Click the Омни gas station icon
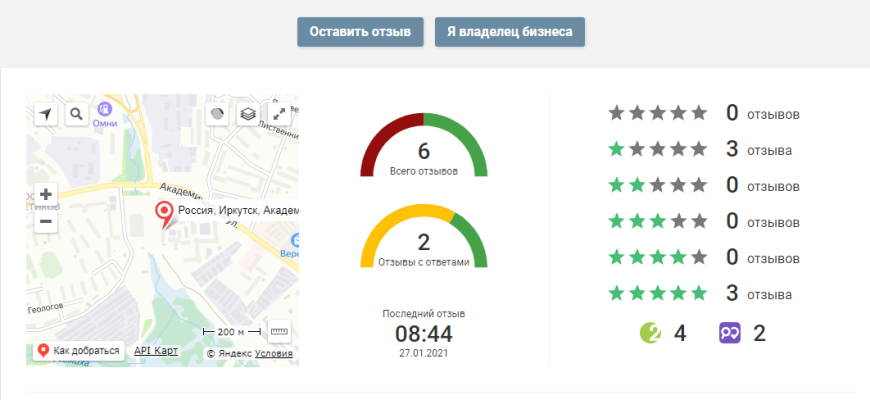The height and width of the screenshot is (400, 870). click(x=104, y=108)
